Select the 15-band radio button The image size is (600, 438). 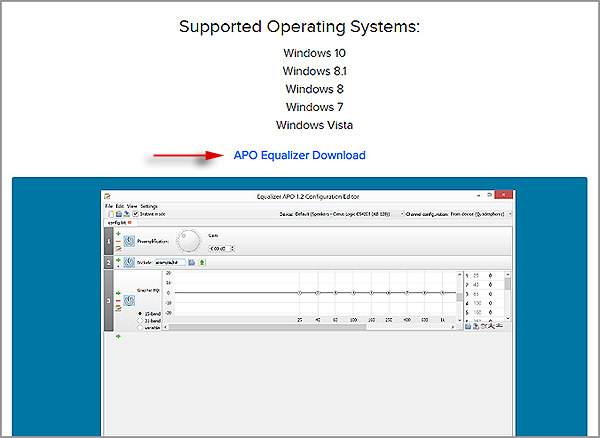point(140,314)
